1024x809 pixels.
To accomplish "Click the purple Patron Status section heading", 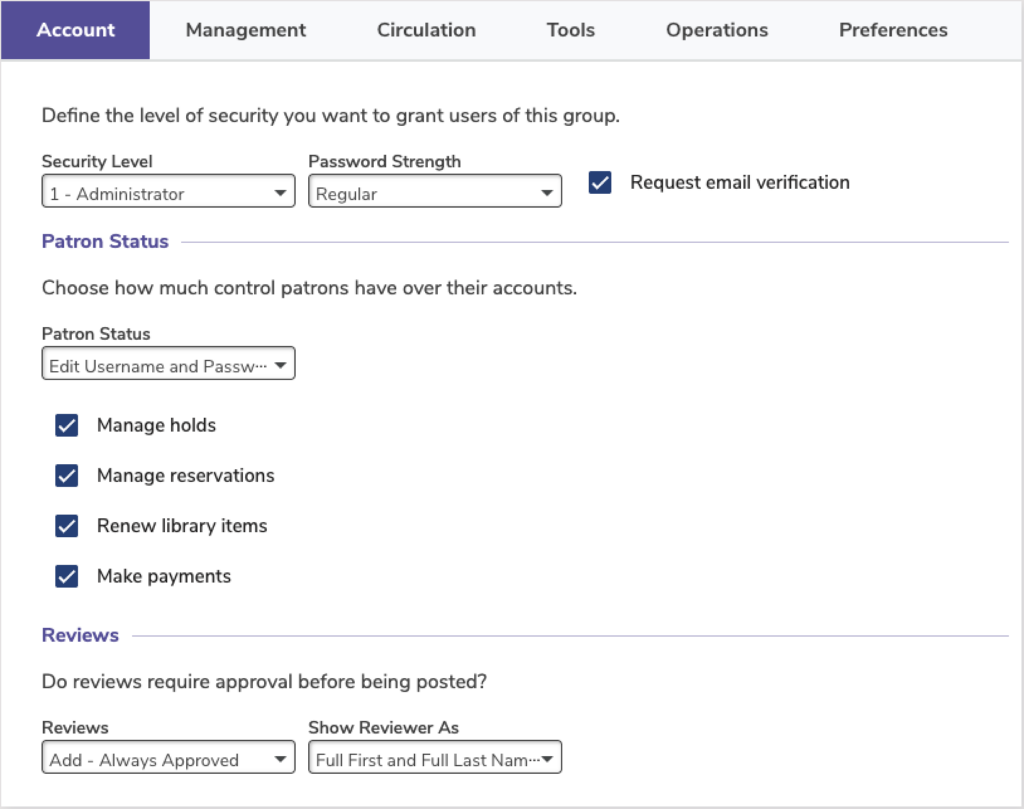I will click(105, 241).
